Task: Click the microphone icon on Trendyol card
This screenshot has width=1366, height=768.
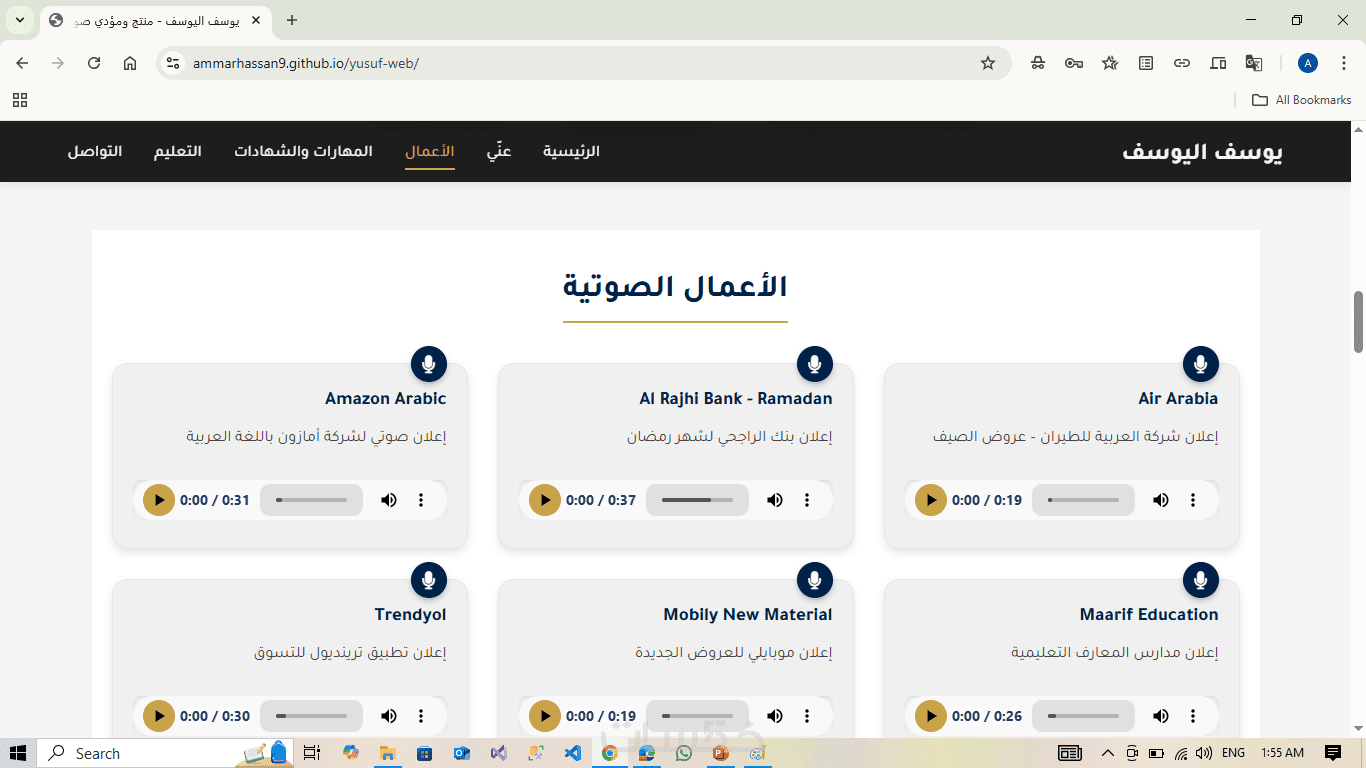Action: point(429,580)
